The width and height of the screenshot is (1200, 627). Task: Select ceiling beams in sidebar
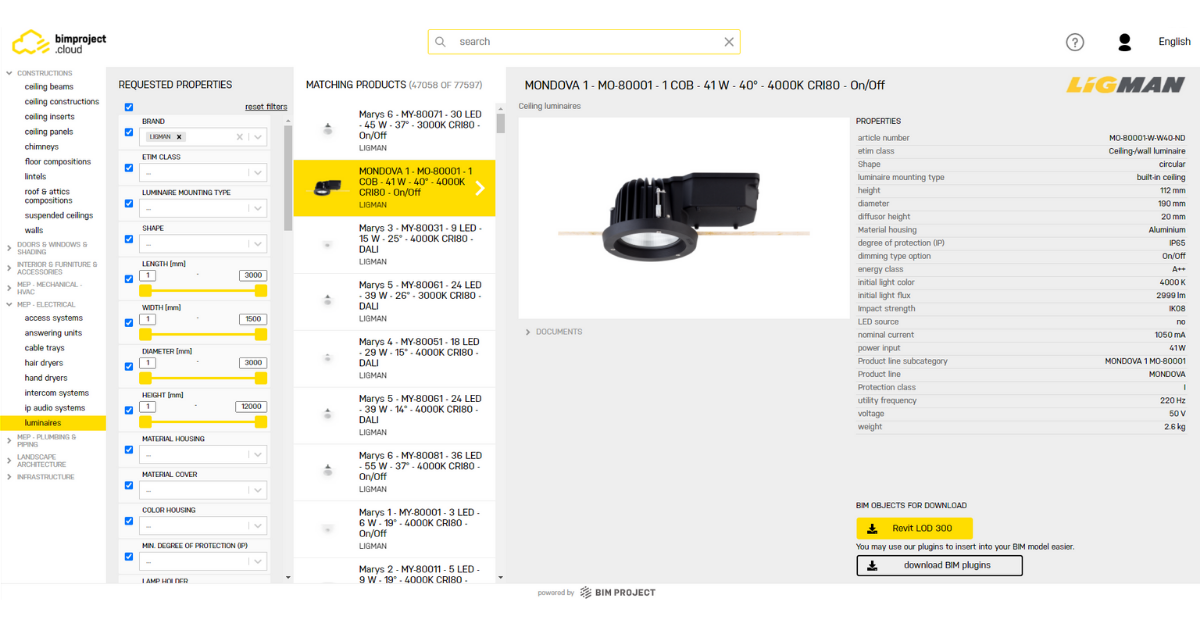49,87
